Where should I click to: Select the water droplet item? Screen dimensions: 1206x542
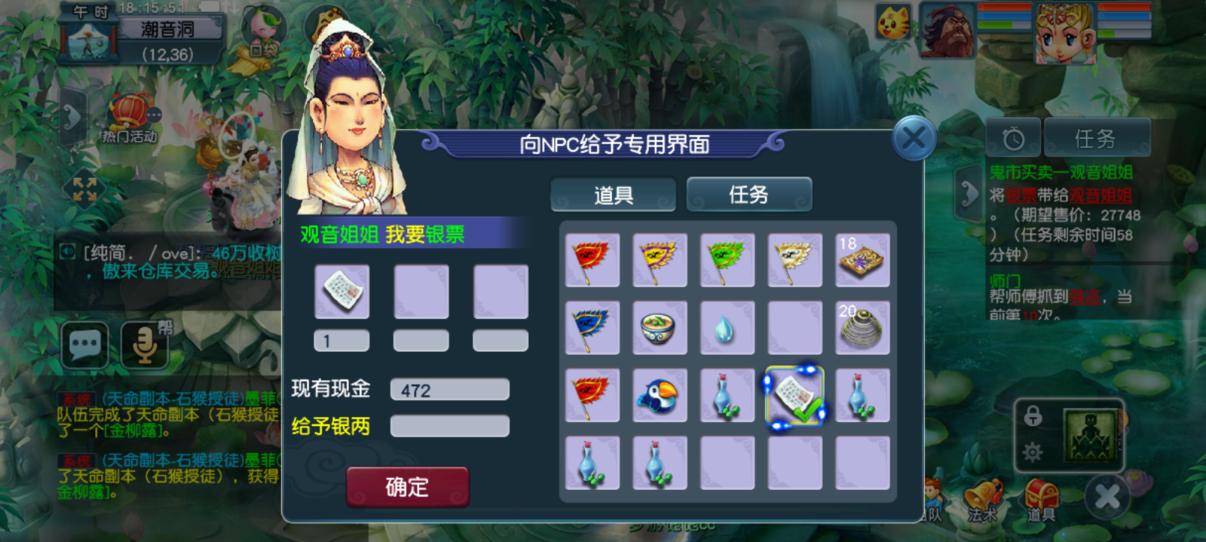point(727,328)
